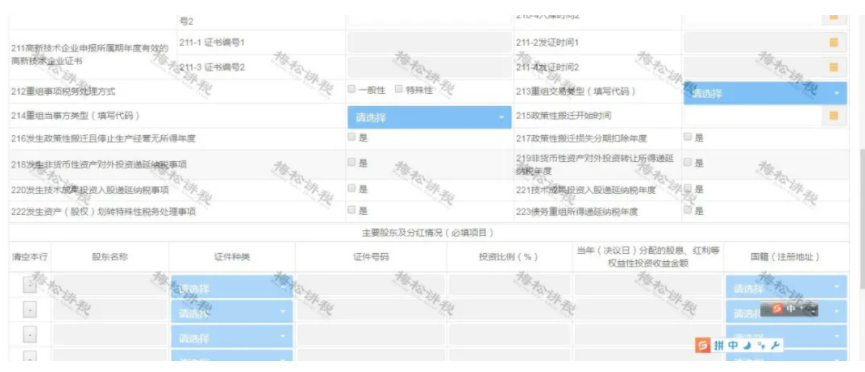Click 股东名称 field in first shareholder row

point(110,285)
